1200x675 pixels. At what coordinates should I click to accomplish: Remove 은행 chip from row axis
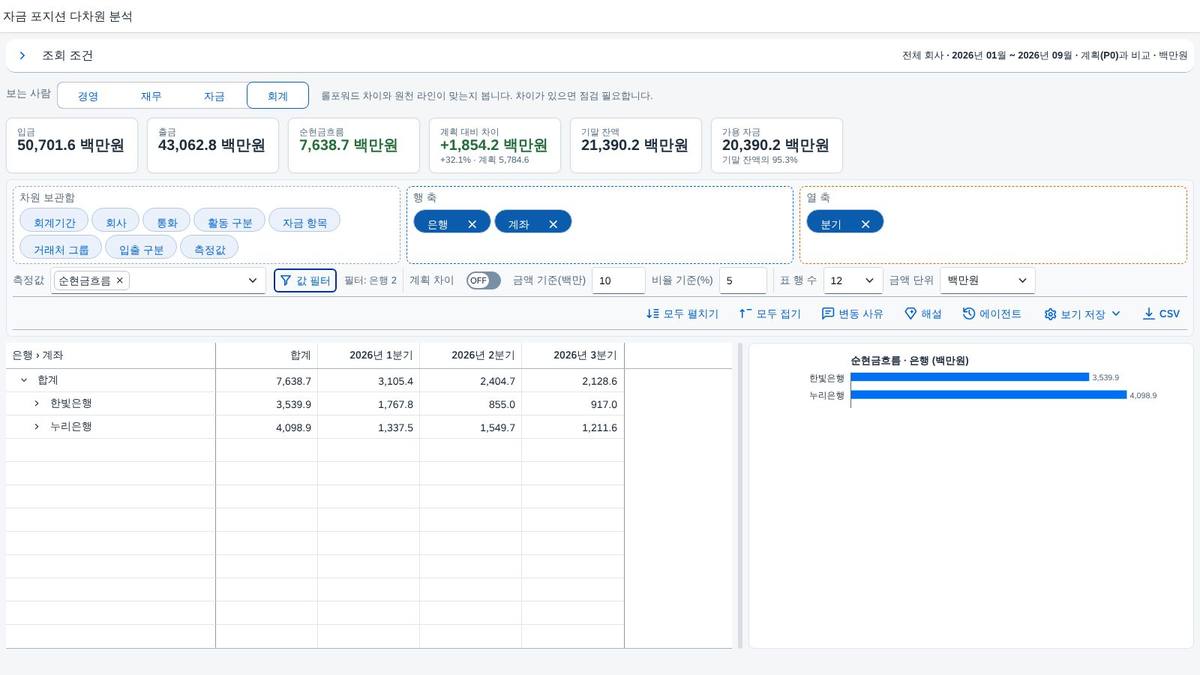(x=472, y=224)
